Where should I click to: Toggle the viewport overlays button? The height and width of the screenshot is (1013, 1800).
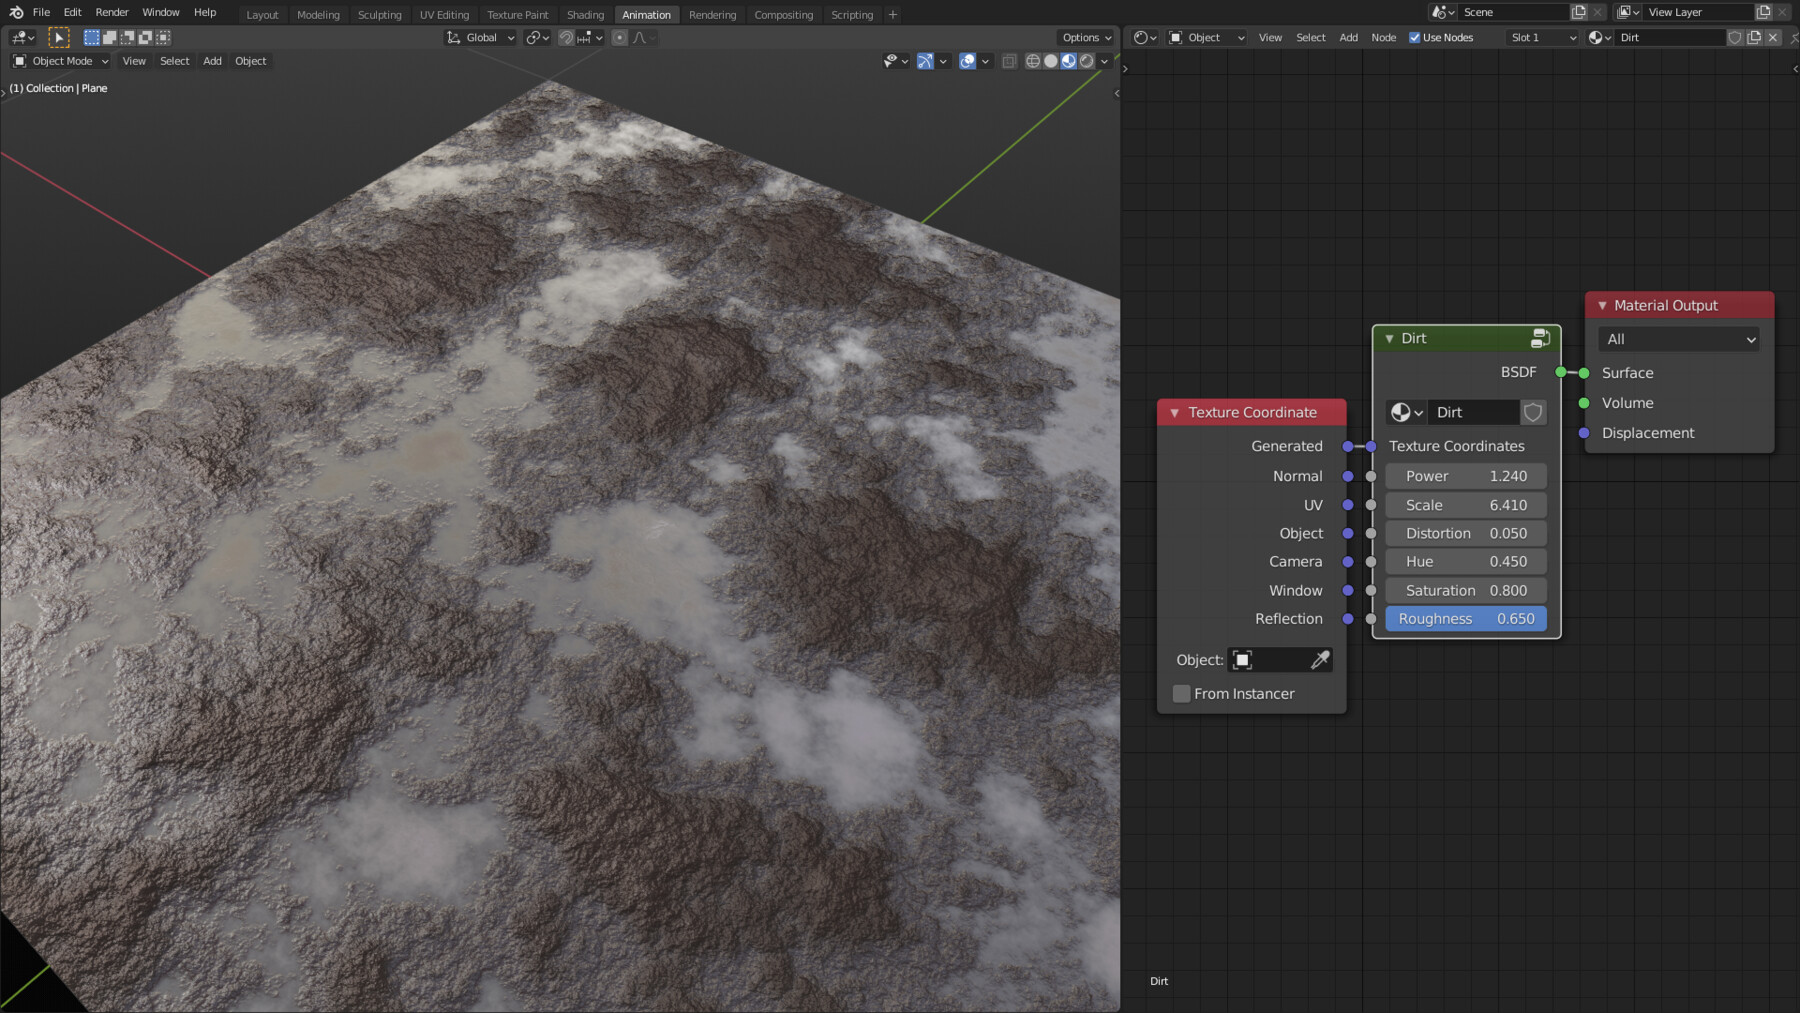pos(967,61)
